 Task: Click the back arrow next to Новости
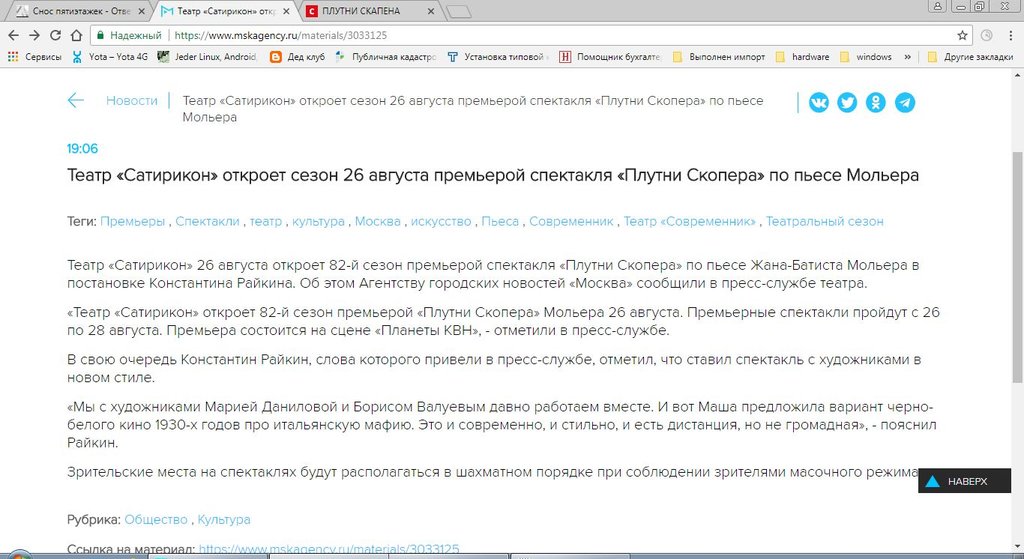coord(76,101)
